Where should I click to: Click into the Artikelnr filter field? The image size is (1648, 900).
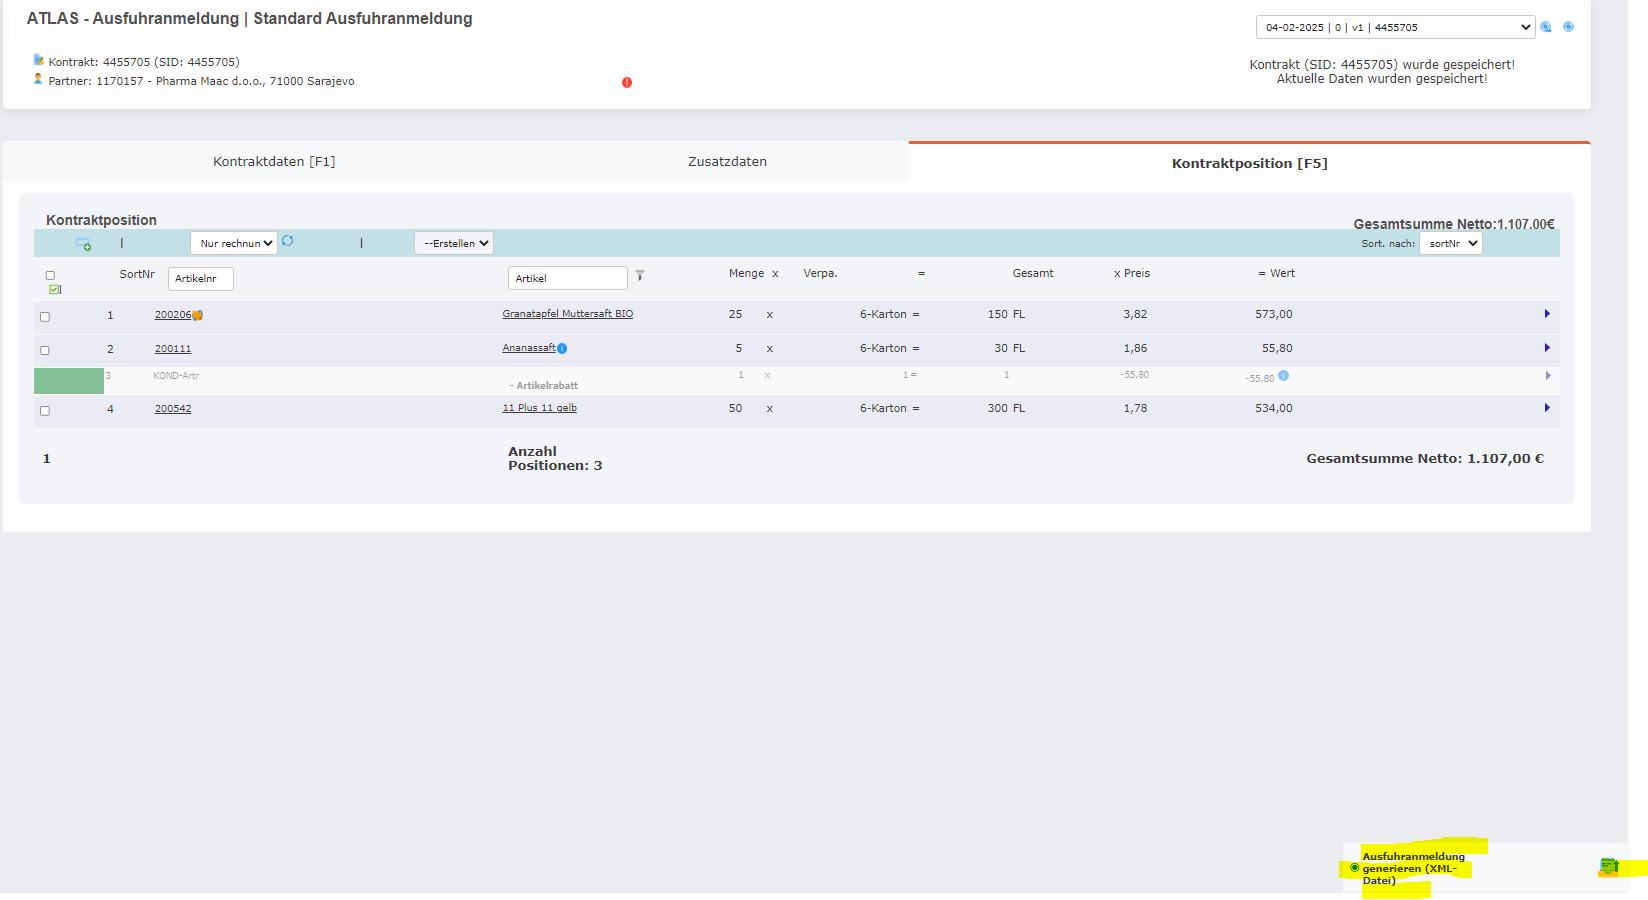pyautogui.click(x=200, y=279)
